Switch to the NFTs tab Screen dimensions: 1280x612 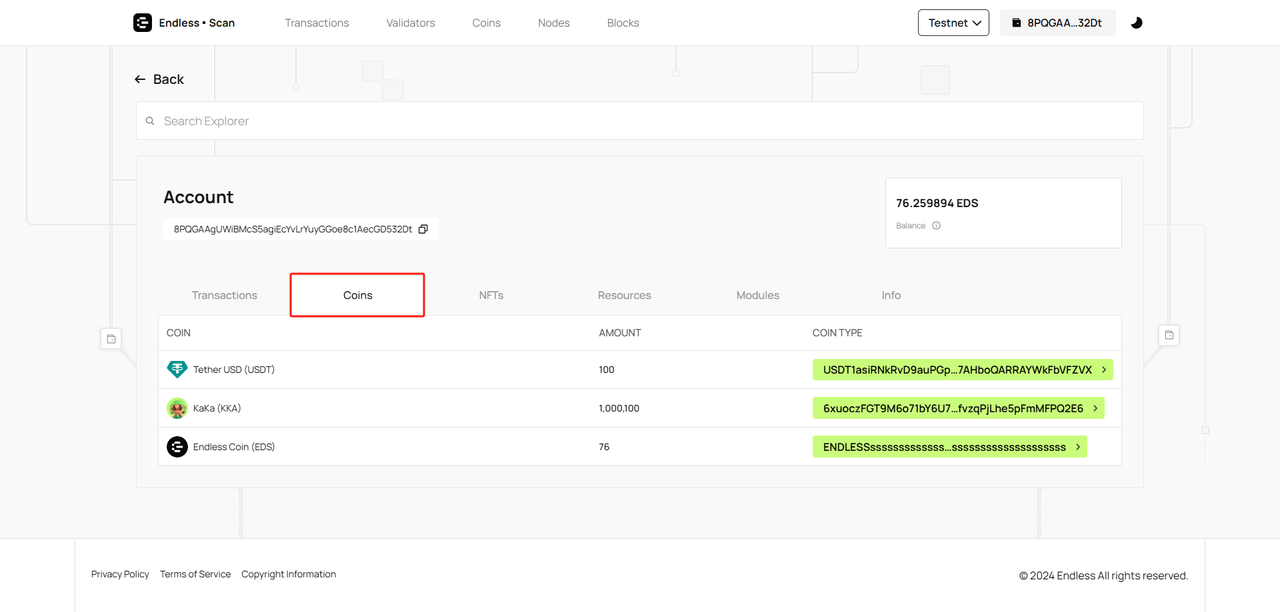pos(491,295)
